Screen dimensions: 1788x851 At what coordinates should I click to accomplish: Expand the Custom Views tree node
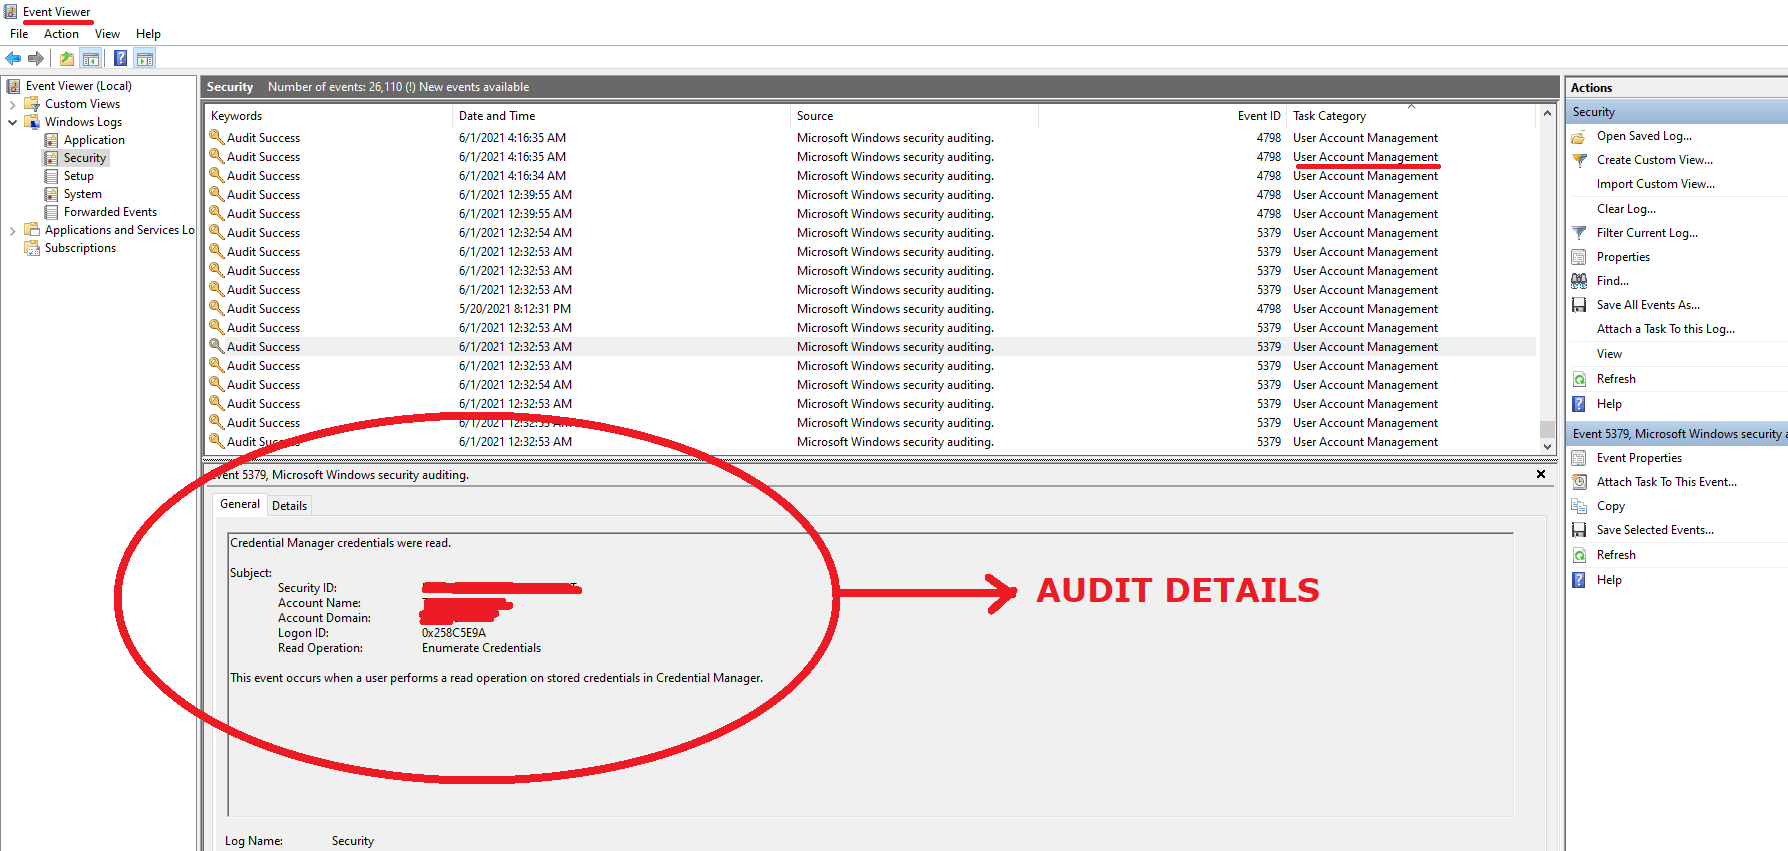[12, 104]
